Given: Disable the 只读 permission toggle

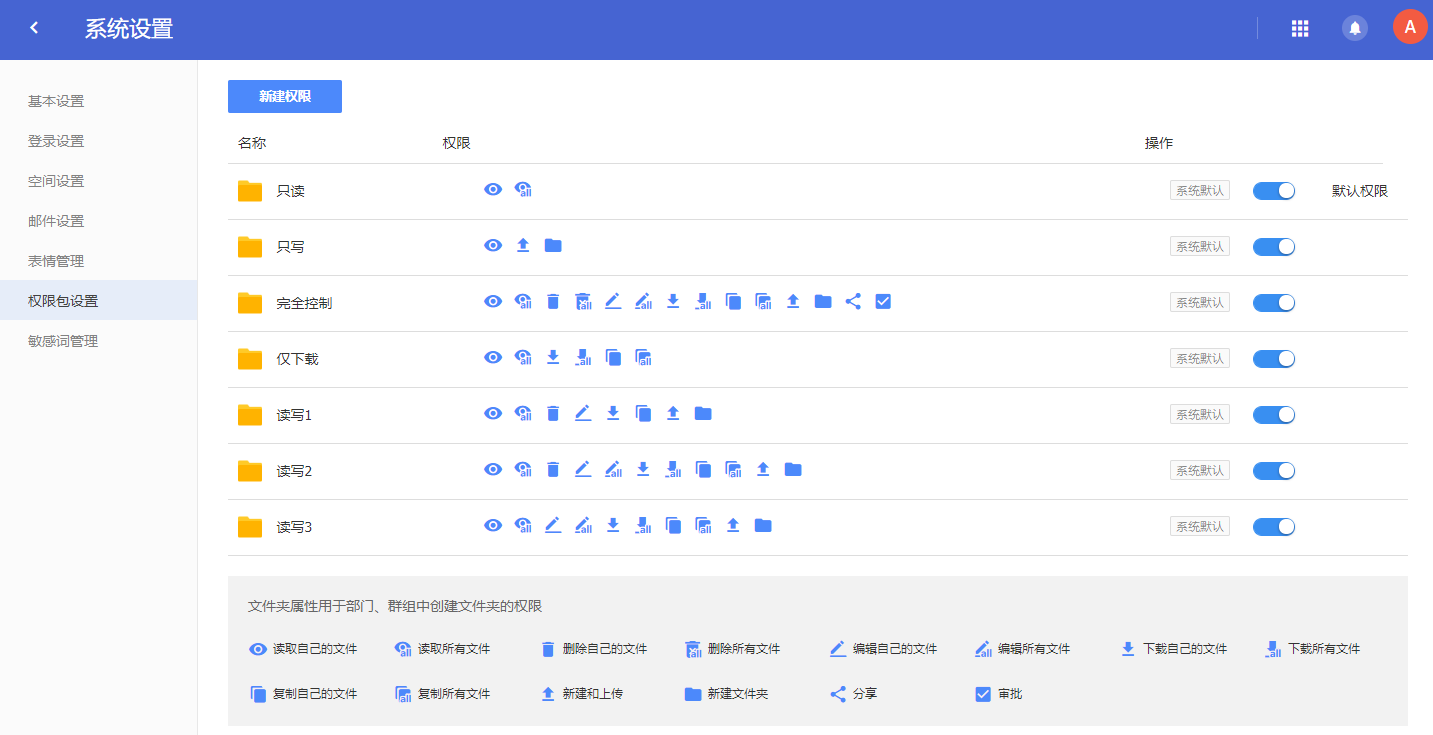Looking at the screenshot, I should click(x=1273, y=190).
